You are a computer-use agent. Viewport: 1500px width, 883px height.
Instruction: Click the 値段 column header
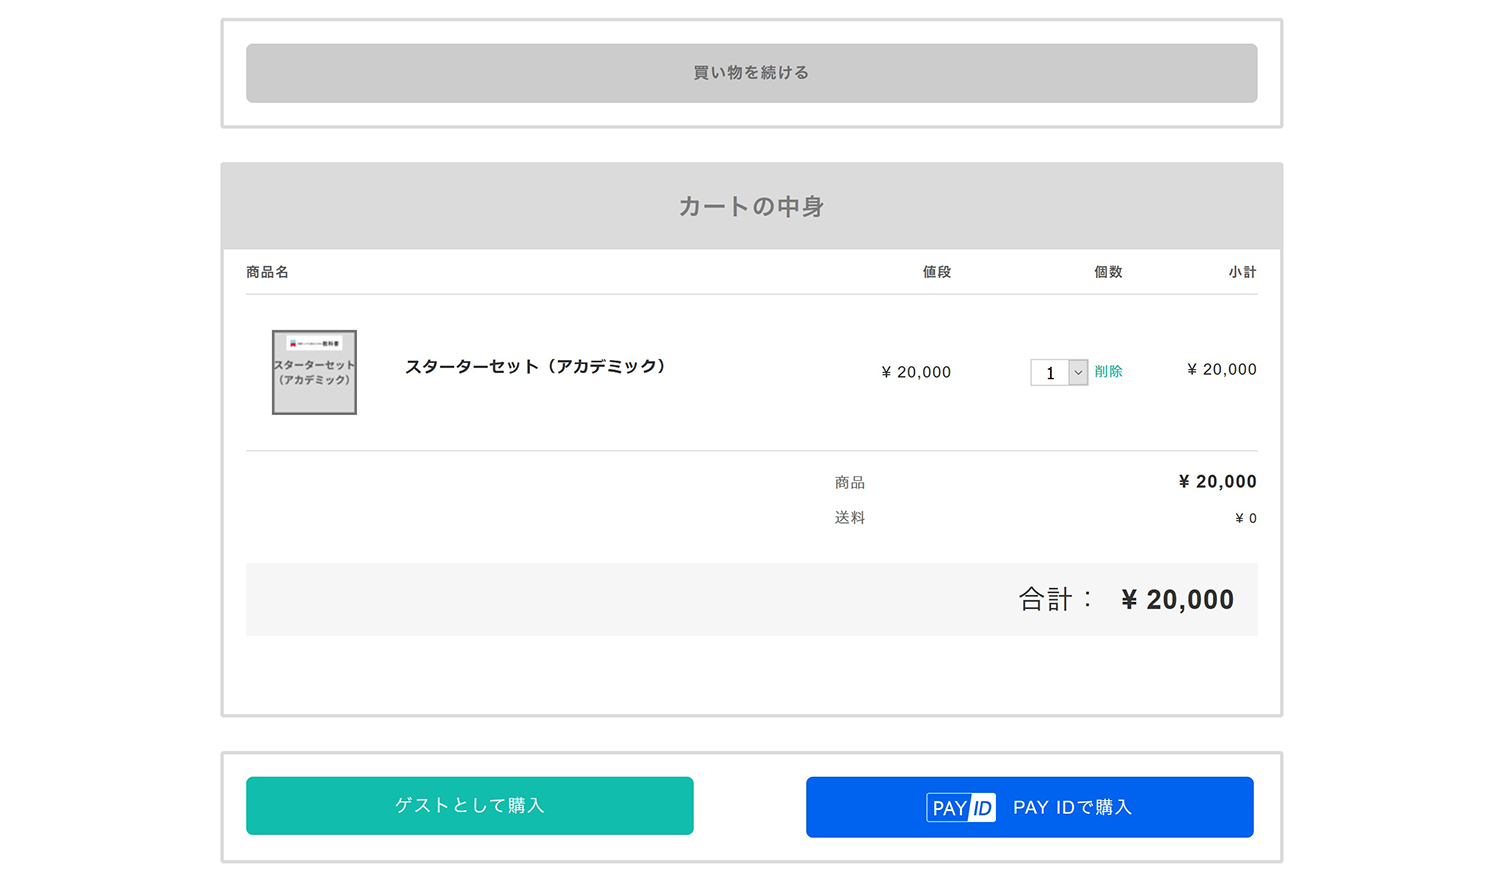(936, 271)
